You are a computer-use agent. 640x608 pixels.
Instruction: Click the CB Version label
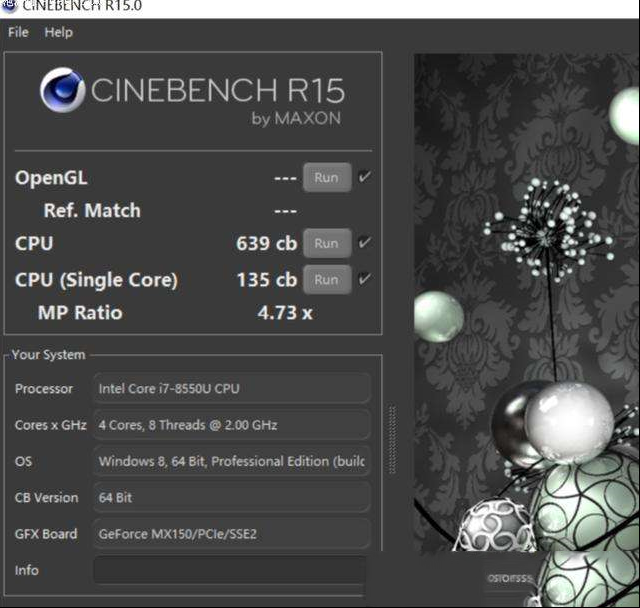tap(46, 497)
